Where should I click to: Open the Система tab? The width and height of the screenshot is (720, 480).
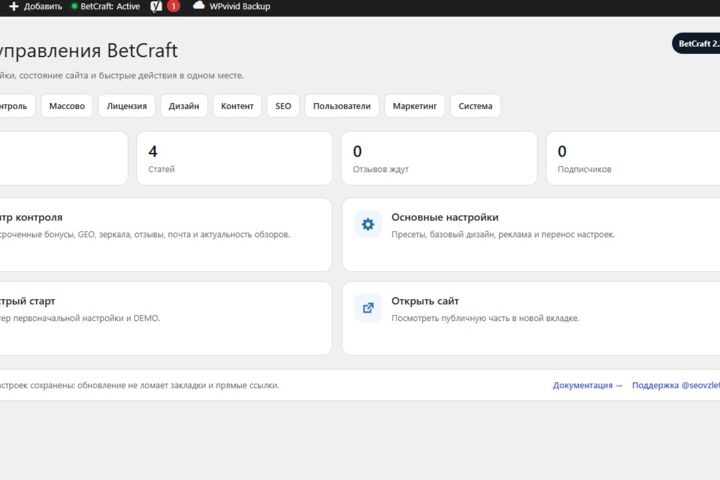[475, 106]
